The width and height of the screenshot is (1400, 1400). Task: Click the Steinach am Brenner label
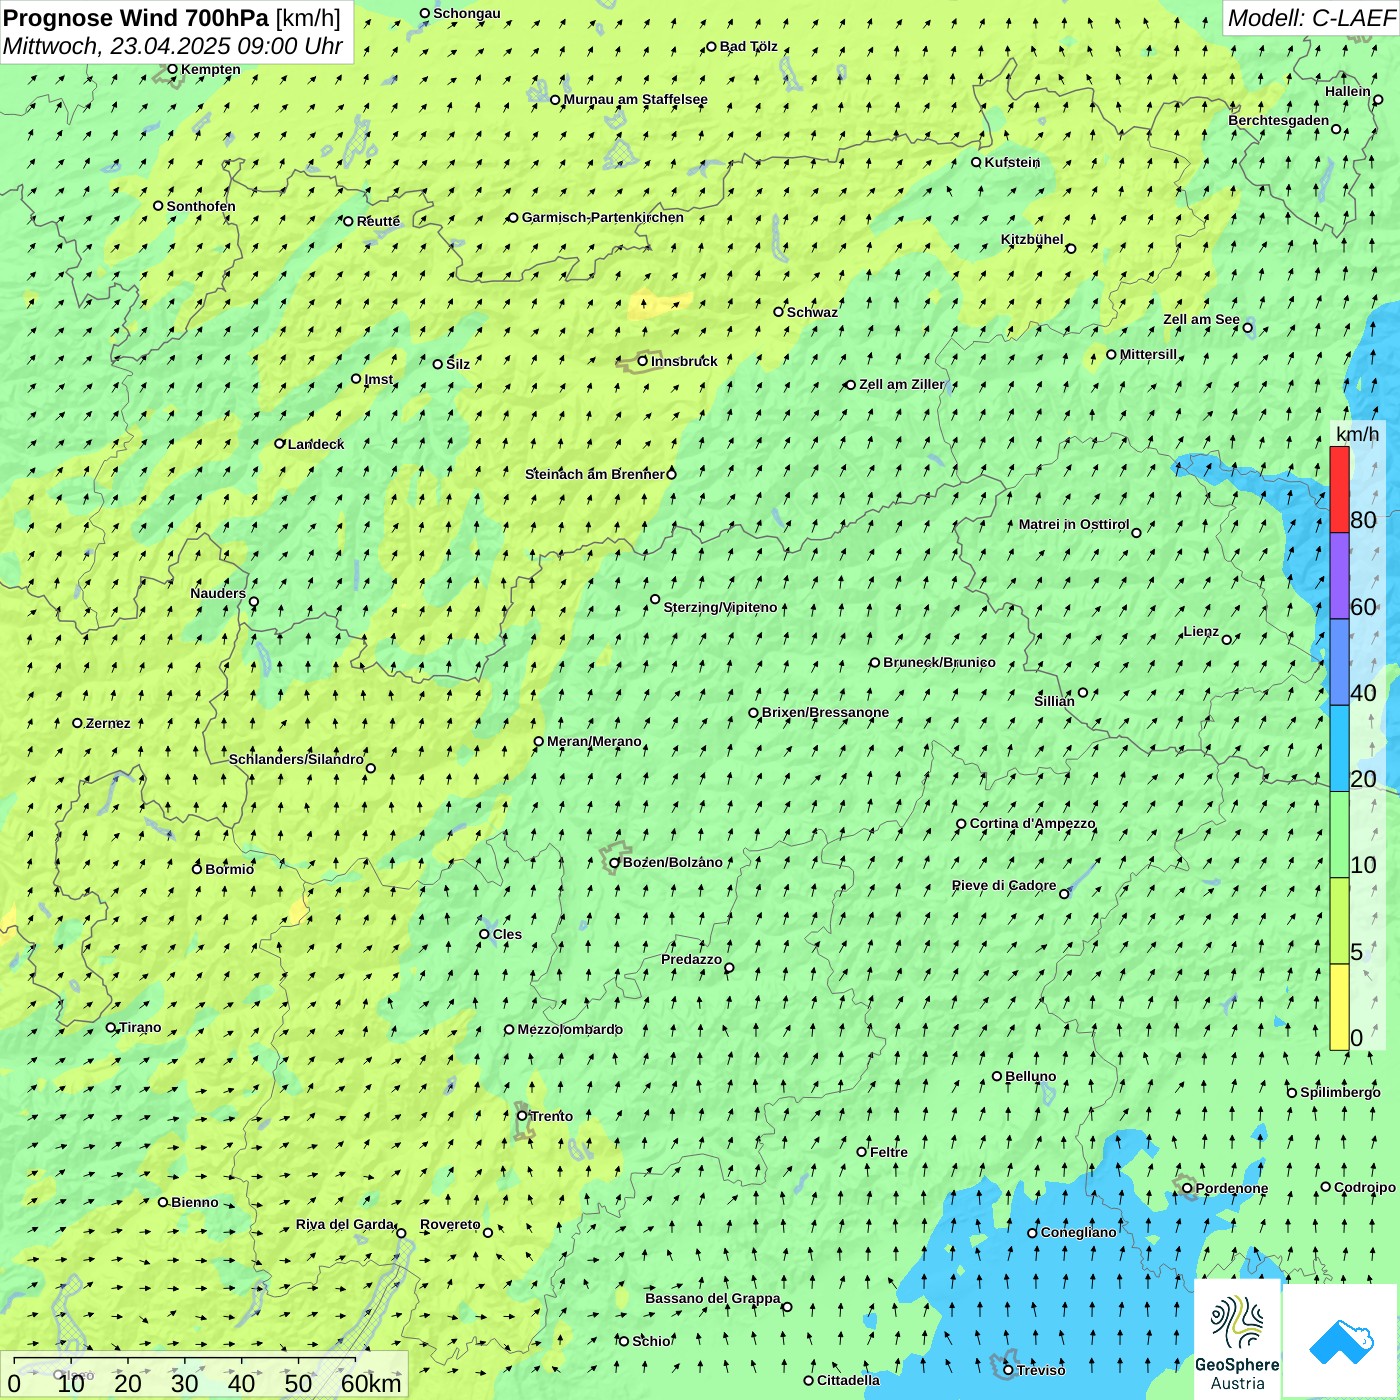[594, 474]
